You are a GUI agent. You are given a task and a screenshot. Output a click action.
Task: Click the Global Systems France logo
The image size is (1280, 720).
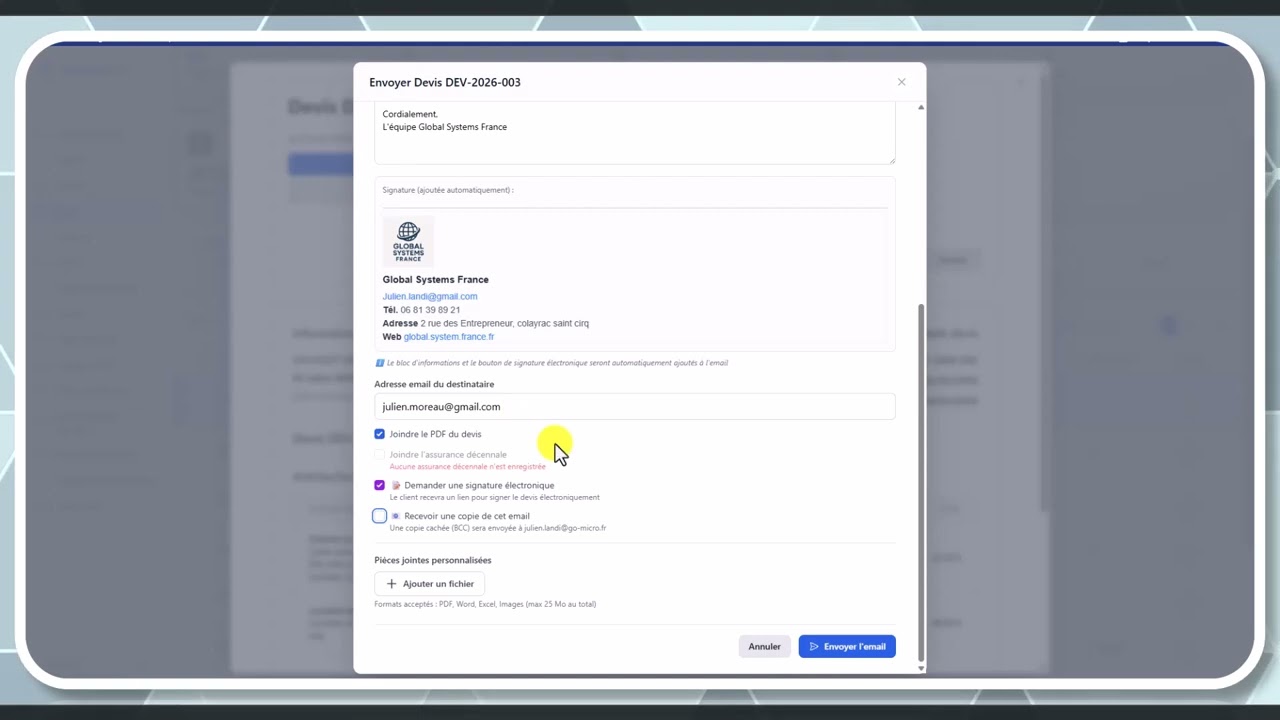408,242
